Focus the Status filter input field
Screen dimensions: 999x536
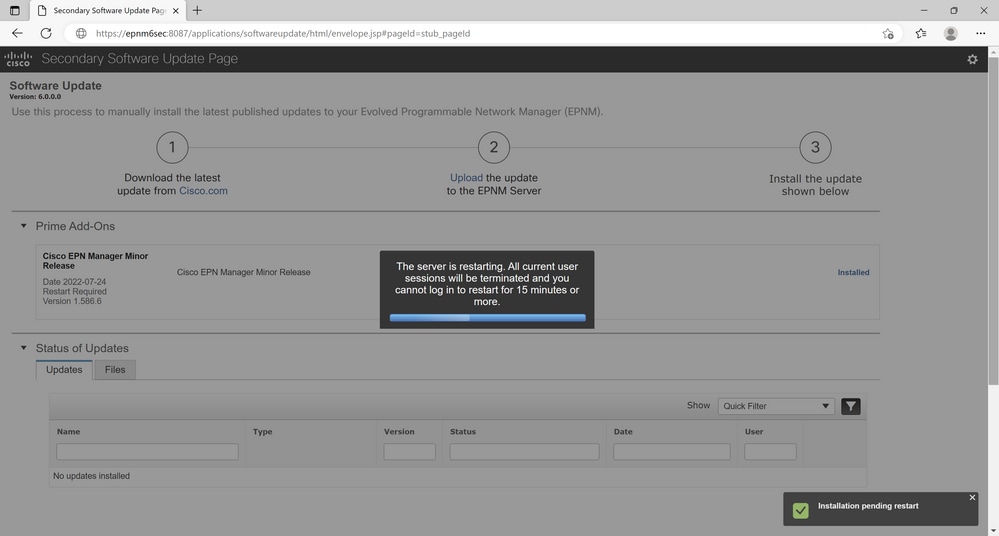click(x=524, y=452)
